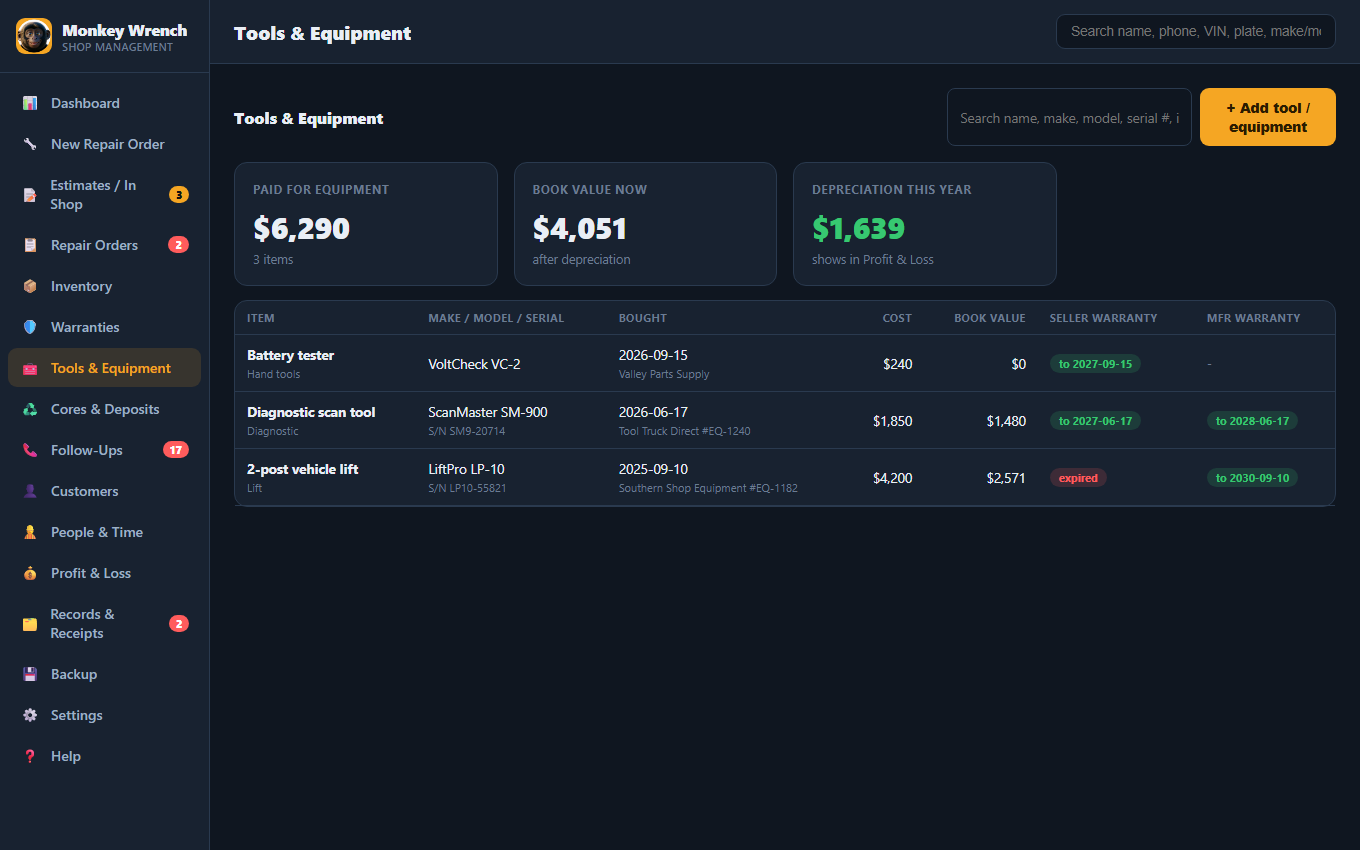Click the Follow-Ups badge showing 17
The height and width of the screenshot is (850, 1360).
coord(176,450)
